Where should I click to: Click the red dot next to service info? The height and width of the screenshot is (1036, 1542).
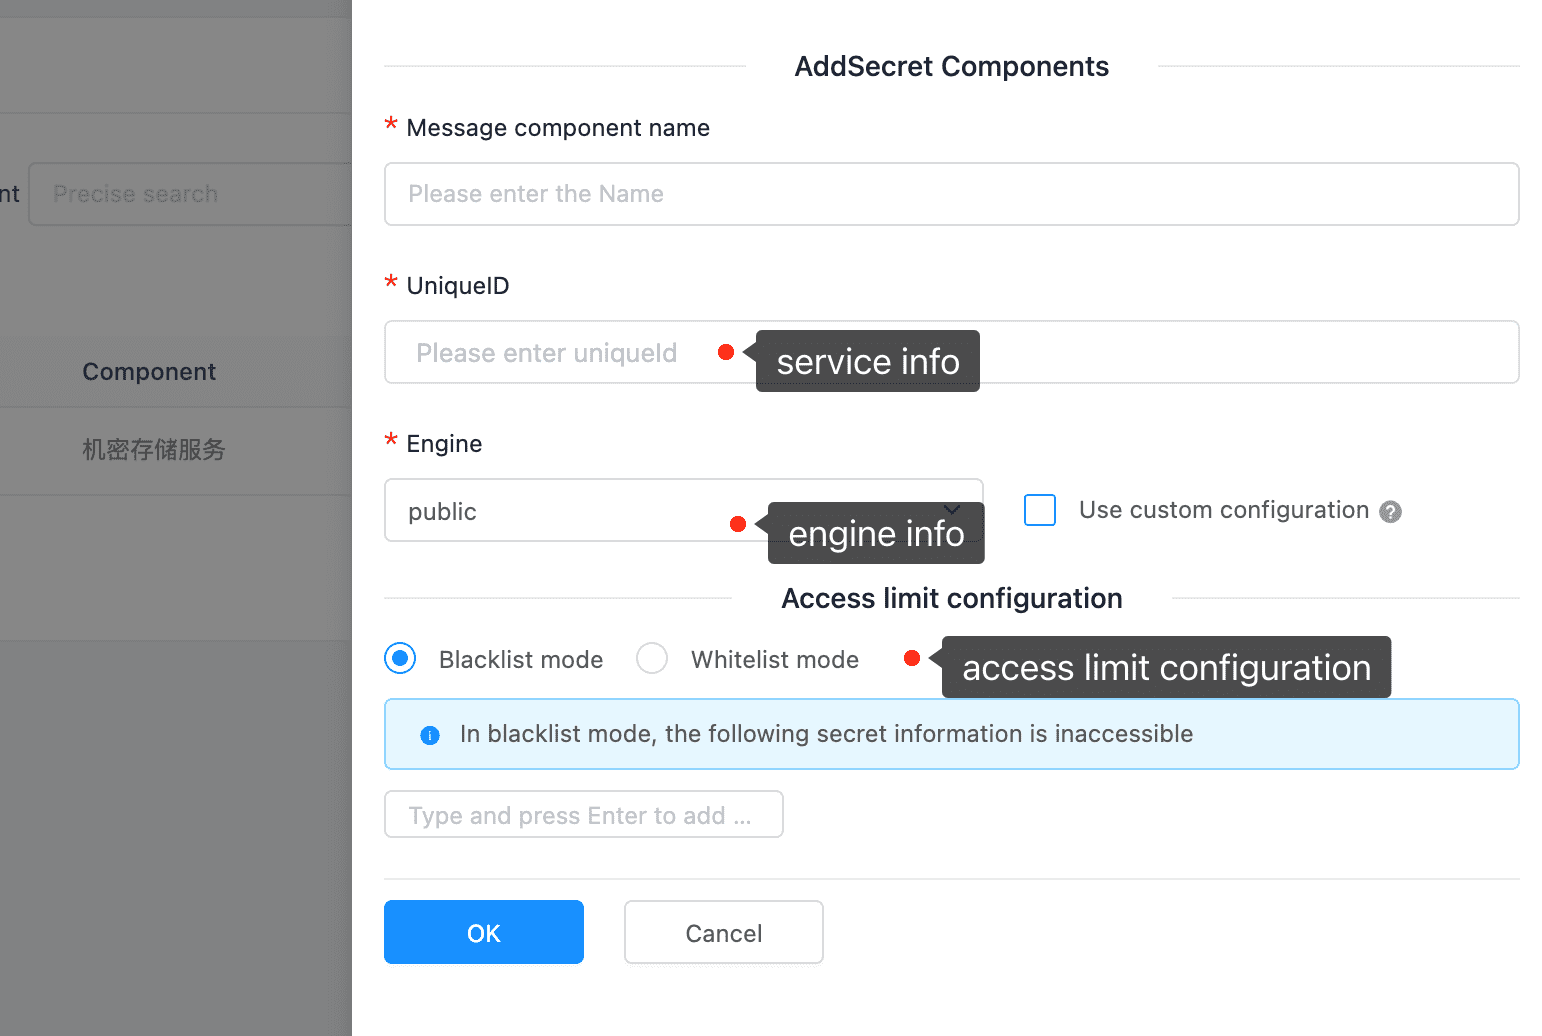point(726,352)
